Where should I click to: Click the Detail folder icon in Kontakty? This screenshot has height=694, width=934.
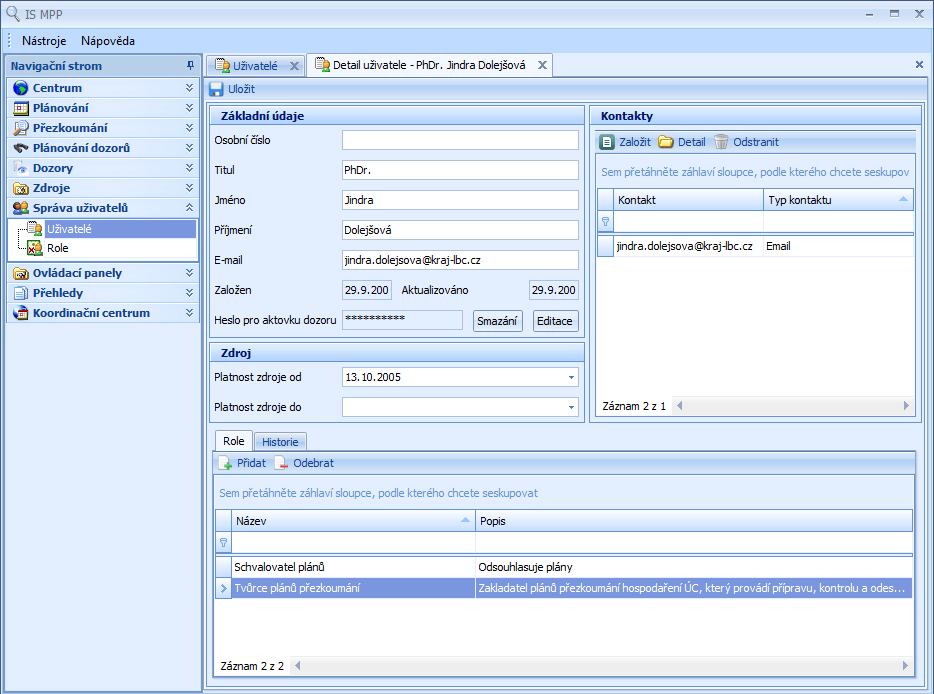point(665,142)
